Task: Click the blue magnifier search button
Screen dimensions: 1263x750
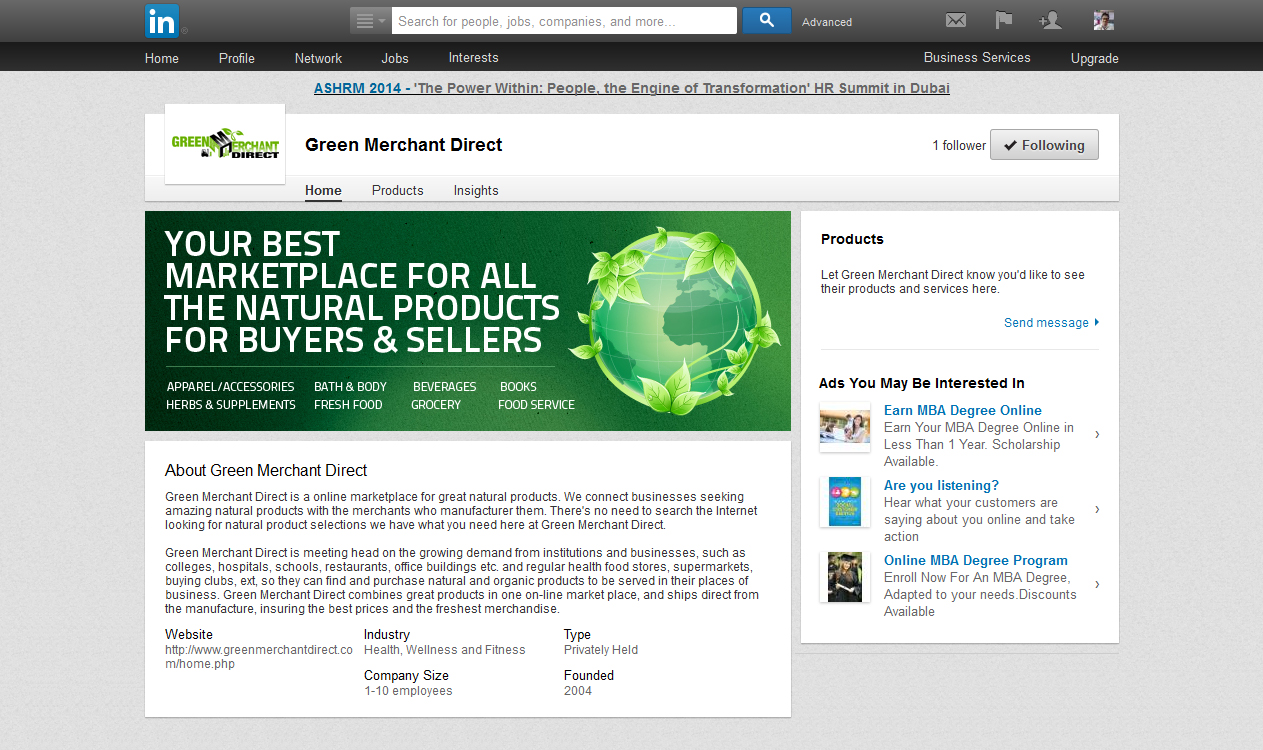Action: click(766, 21)
